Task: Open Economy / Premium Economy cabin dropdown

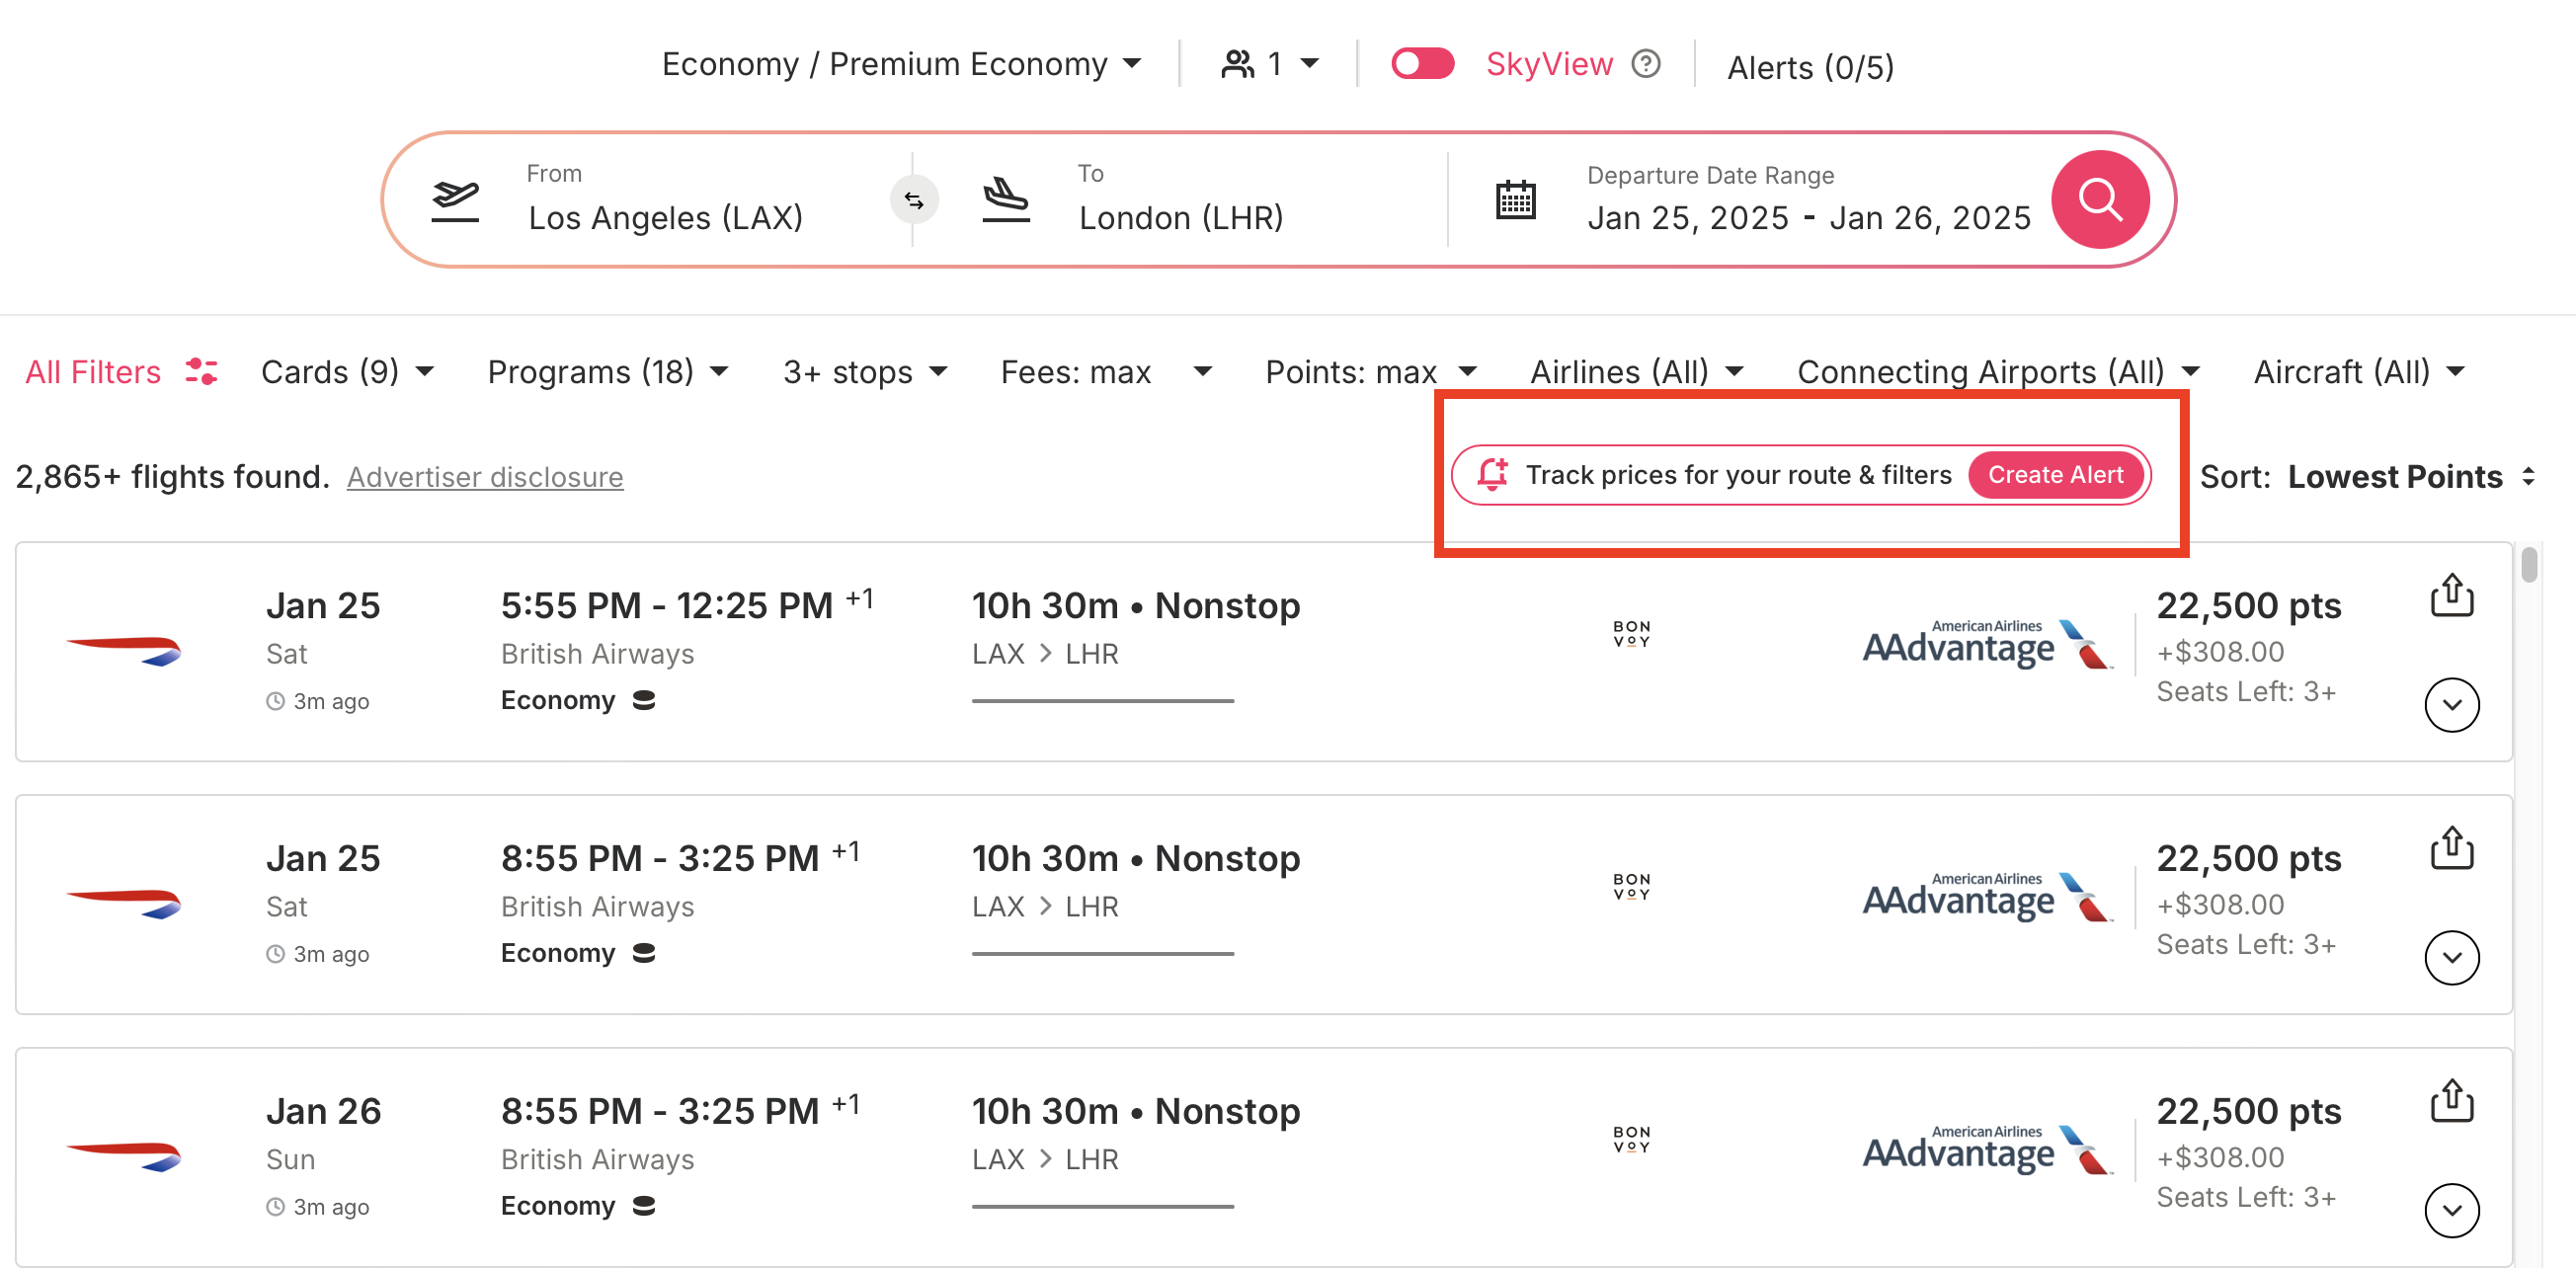Action: coord(902,64)
